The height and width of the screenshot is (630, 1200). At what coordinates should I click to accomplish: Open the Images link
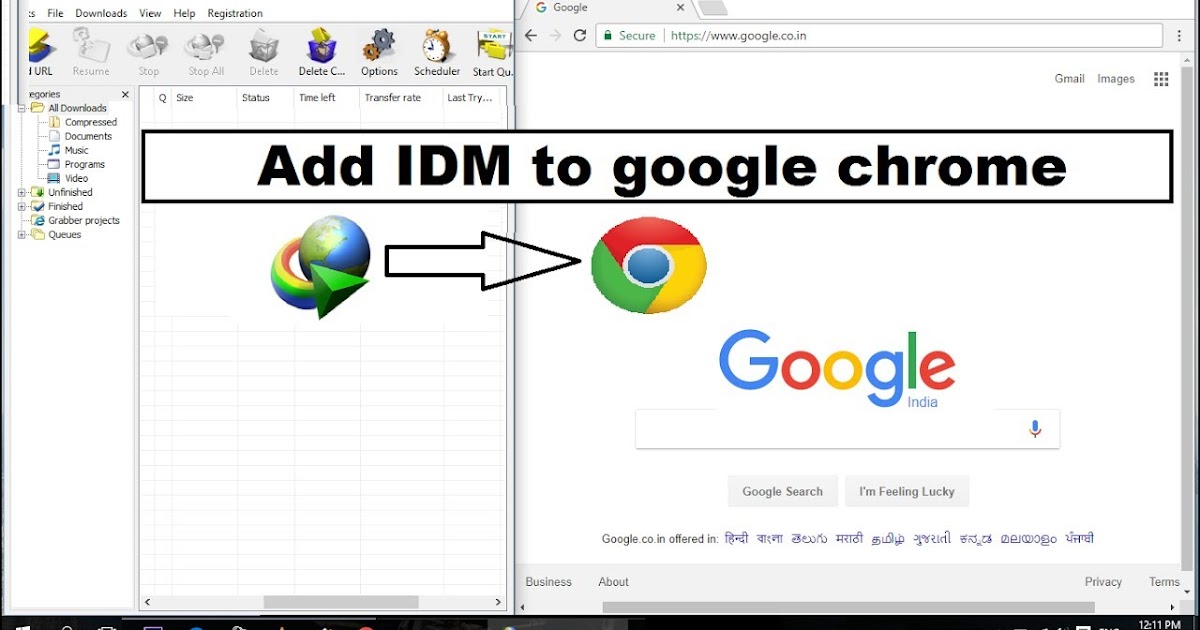[1116, 79]
